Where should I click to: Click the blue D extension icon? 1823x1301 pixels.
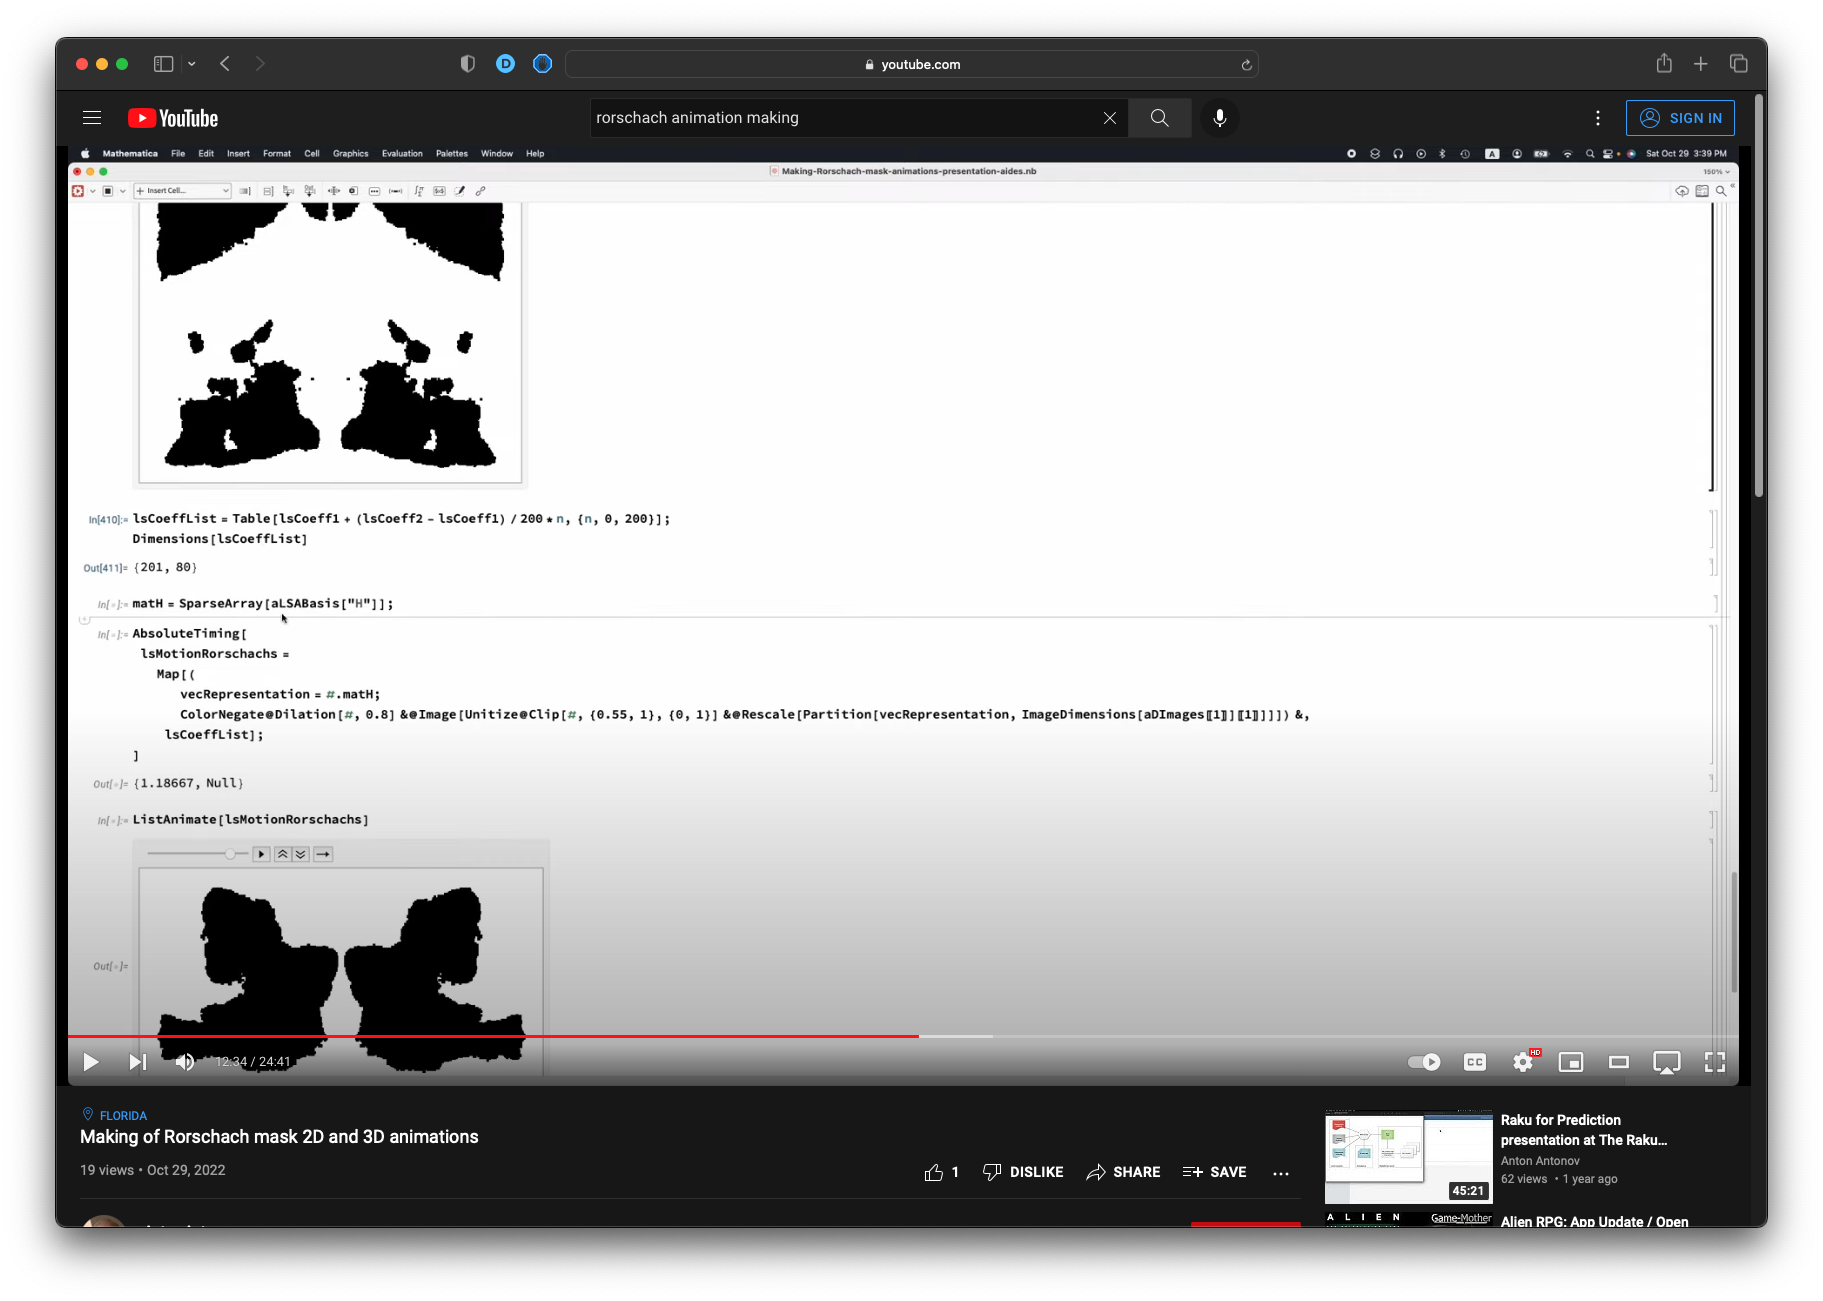(x=505, y=64)
